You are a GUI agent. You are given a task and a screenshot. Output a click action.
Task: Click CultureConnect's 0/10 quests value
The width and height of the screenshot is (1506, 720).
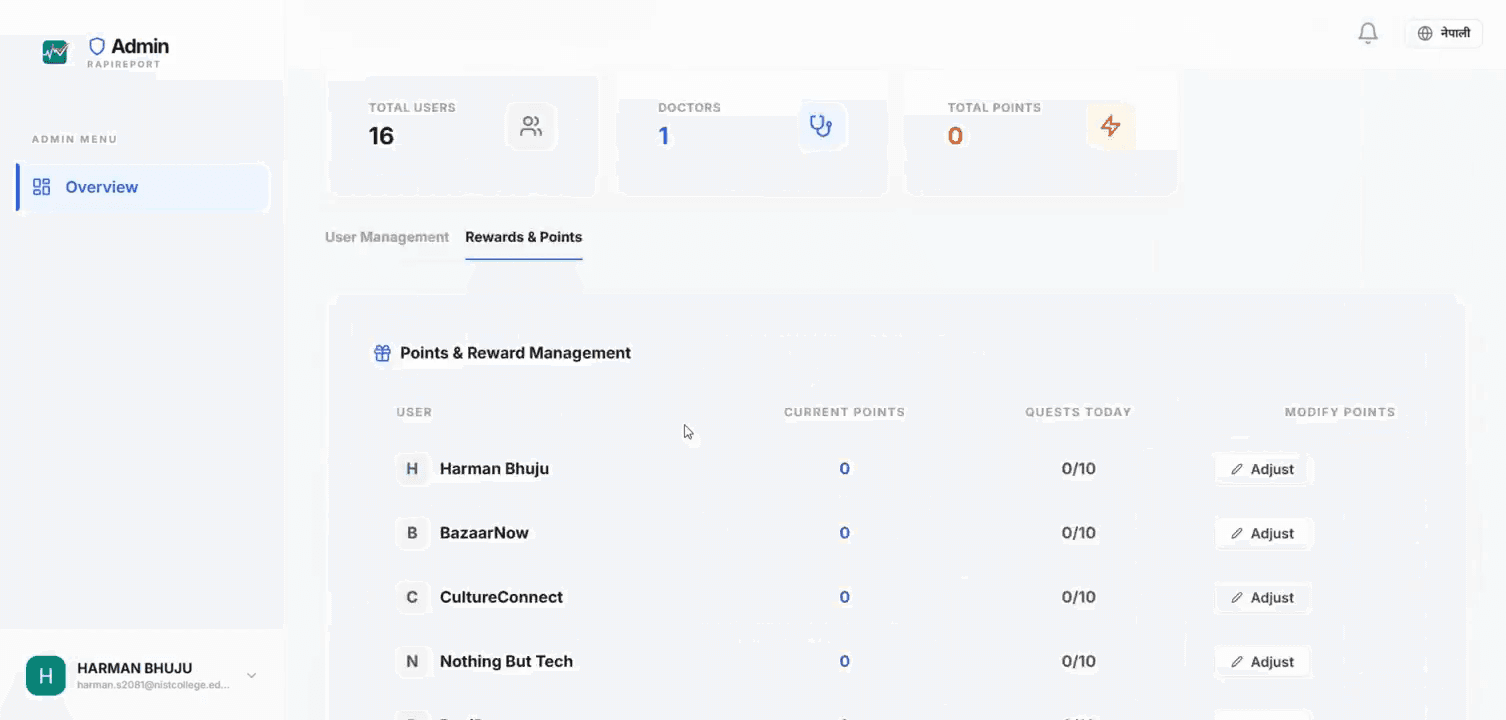pos(1079,597)
